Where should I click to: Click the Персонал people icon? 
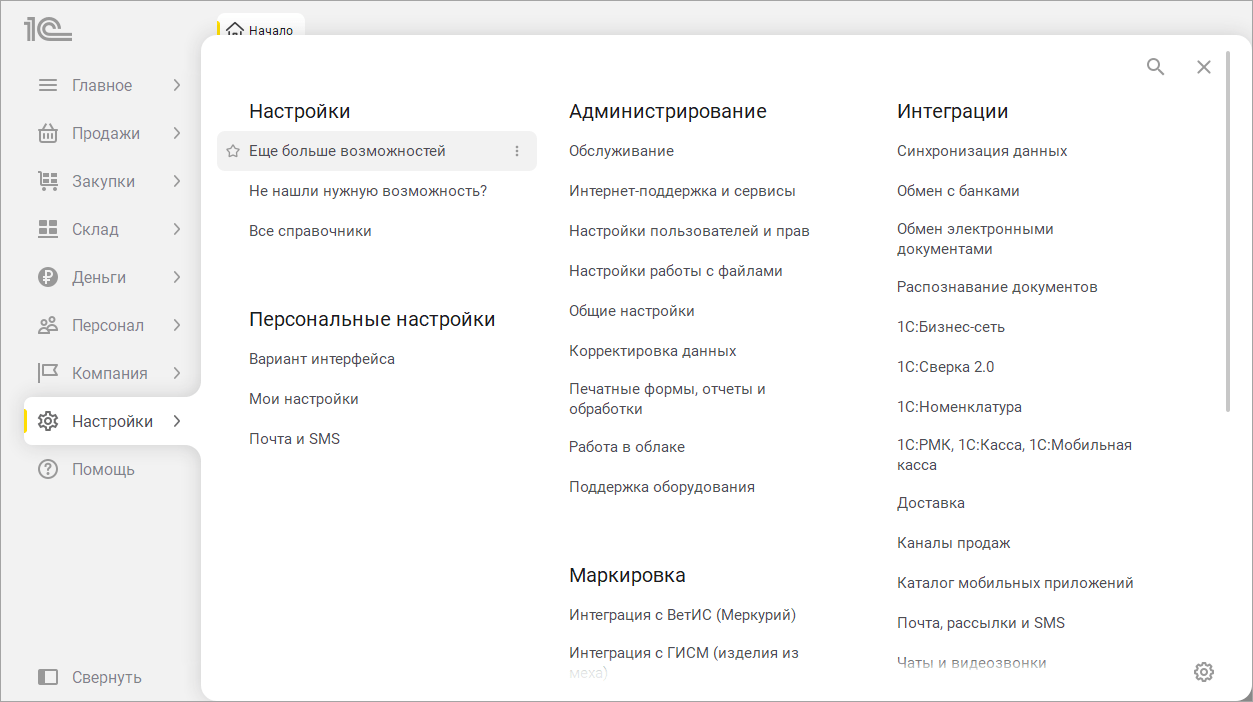pyautogui.click(x=48, y=325)
